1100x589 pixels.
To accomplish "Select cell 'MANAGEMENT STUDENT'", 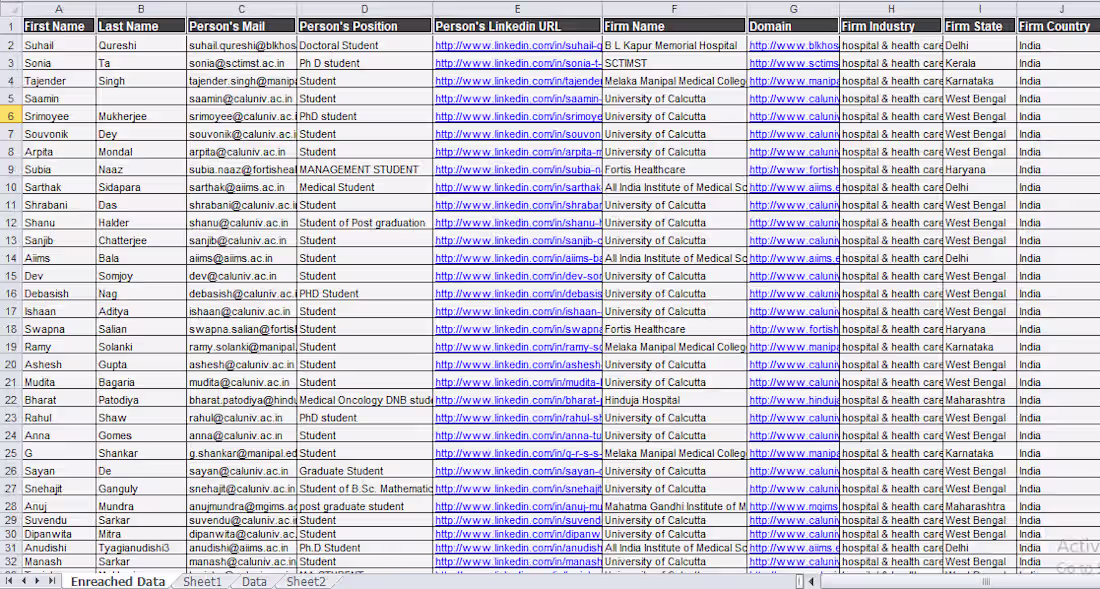I will pyautogui.click(x=365, y=170).
